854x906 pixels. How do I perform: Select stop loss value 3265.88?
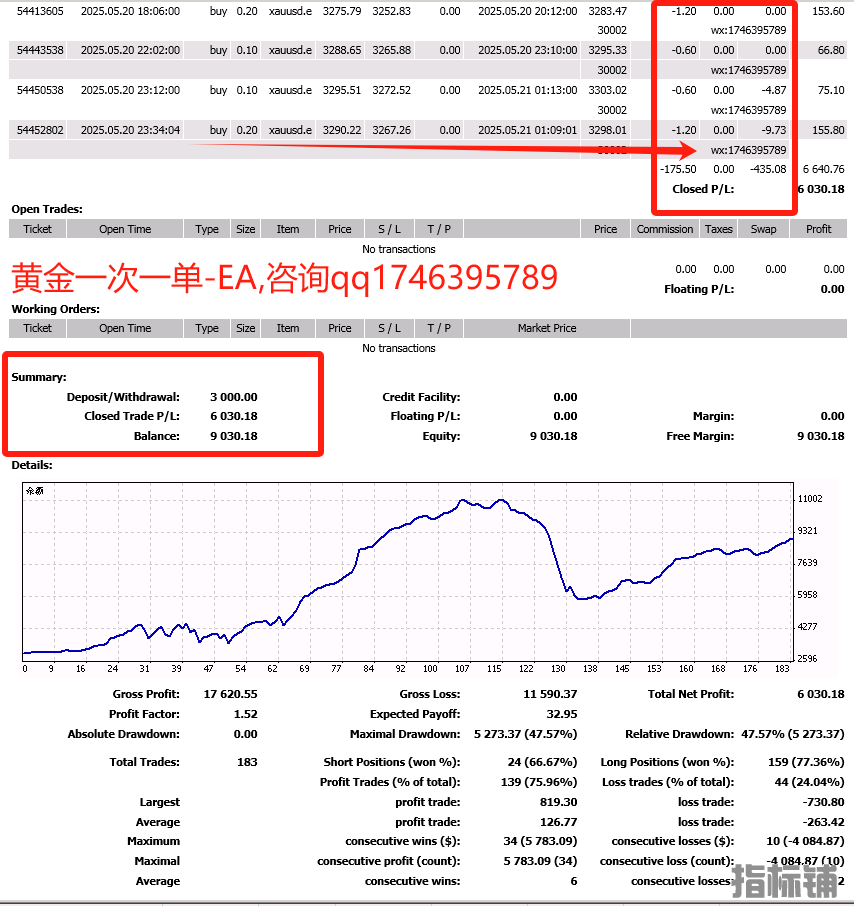392,50
